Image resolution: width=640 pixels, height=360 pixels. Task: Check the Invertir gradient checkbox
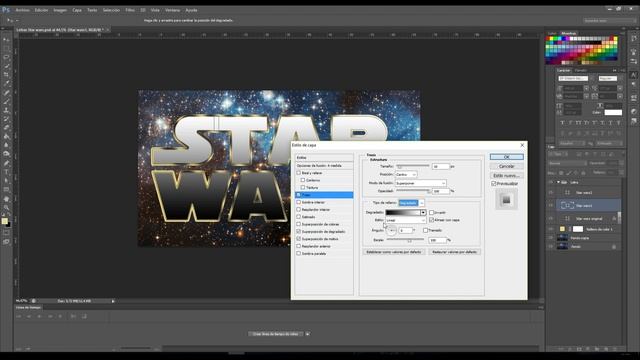[431, 213]
